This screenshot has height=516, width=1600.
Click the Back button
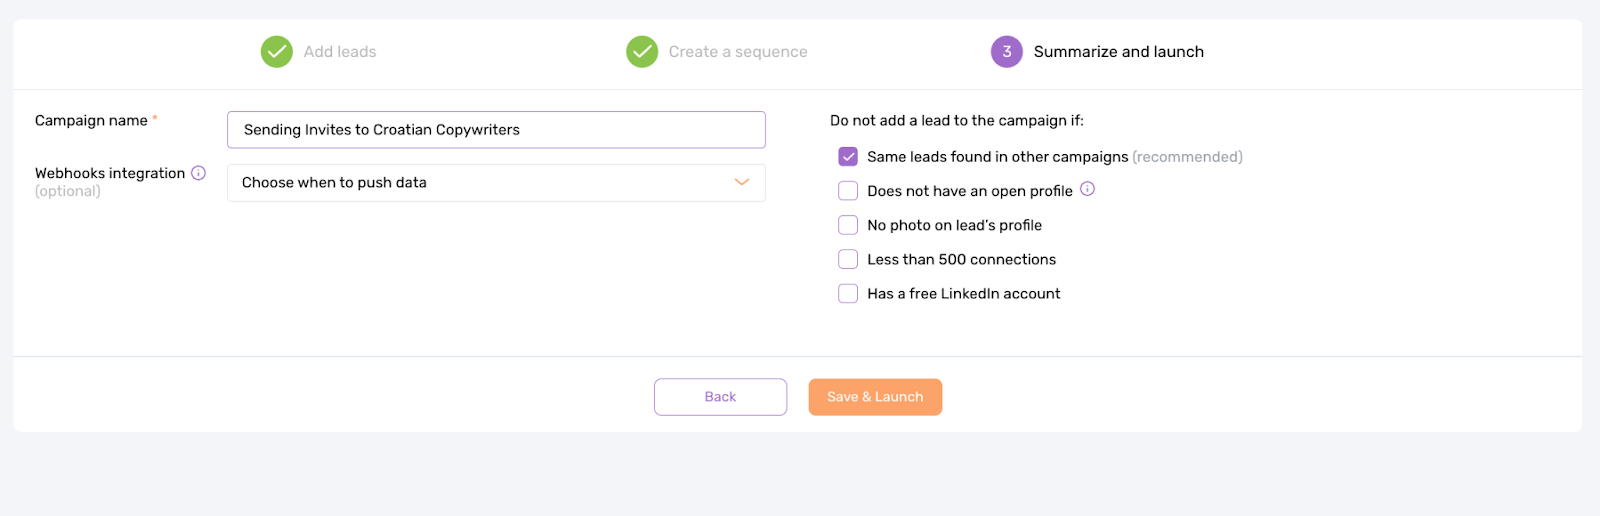click(x=720, y=397)
